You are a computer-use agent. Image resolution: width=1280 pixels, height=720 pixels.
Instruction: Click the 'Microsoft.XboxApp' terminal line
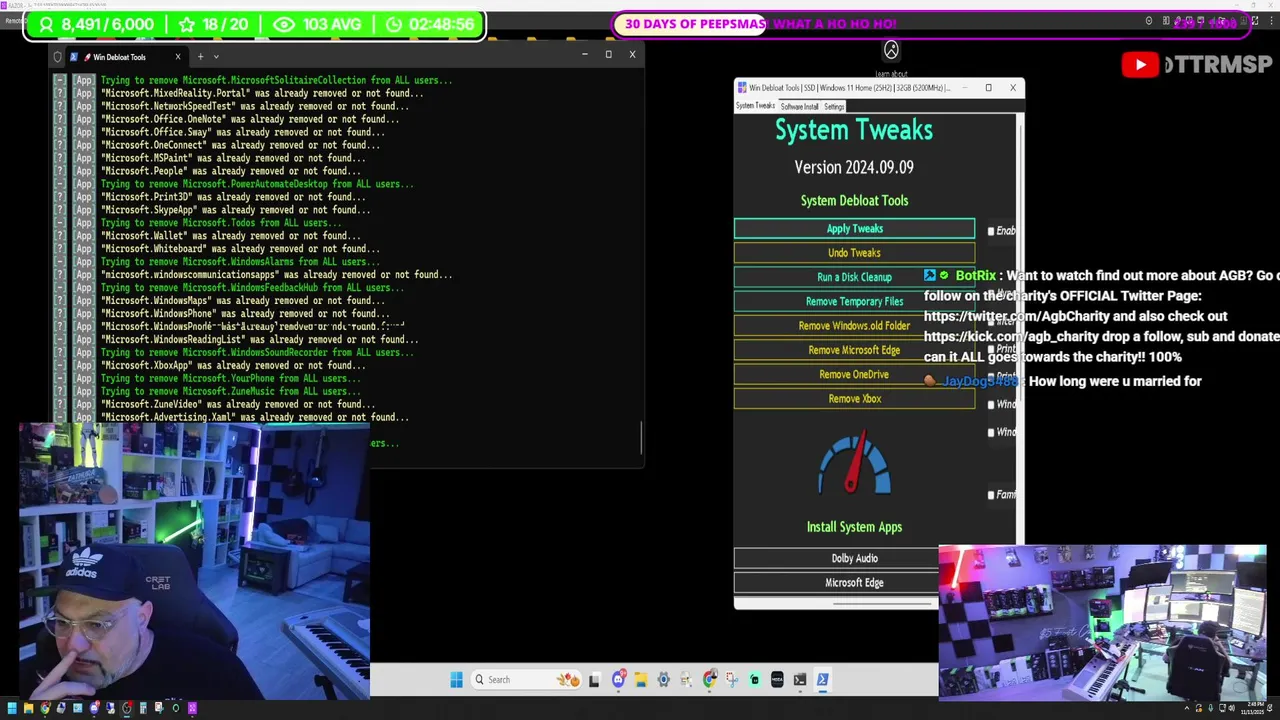coord(233,366)
